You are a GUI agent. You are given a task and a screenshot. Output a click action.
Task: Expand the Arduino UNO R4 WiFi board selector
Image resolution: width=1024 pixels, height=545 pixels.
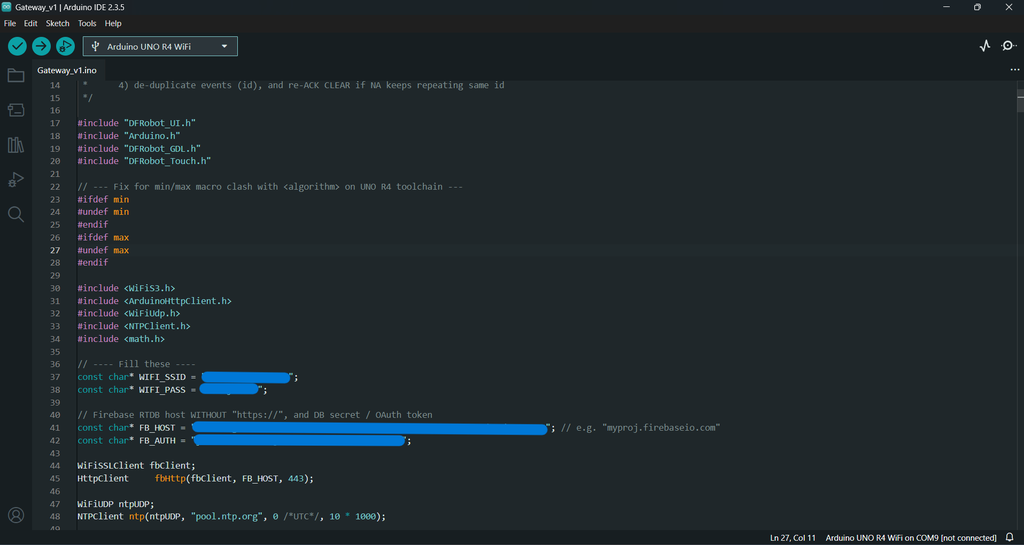pyautogui.click(x=160, y=46)
